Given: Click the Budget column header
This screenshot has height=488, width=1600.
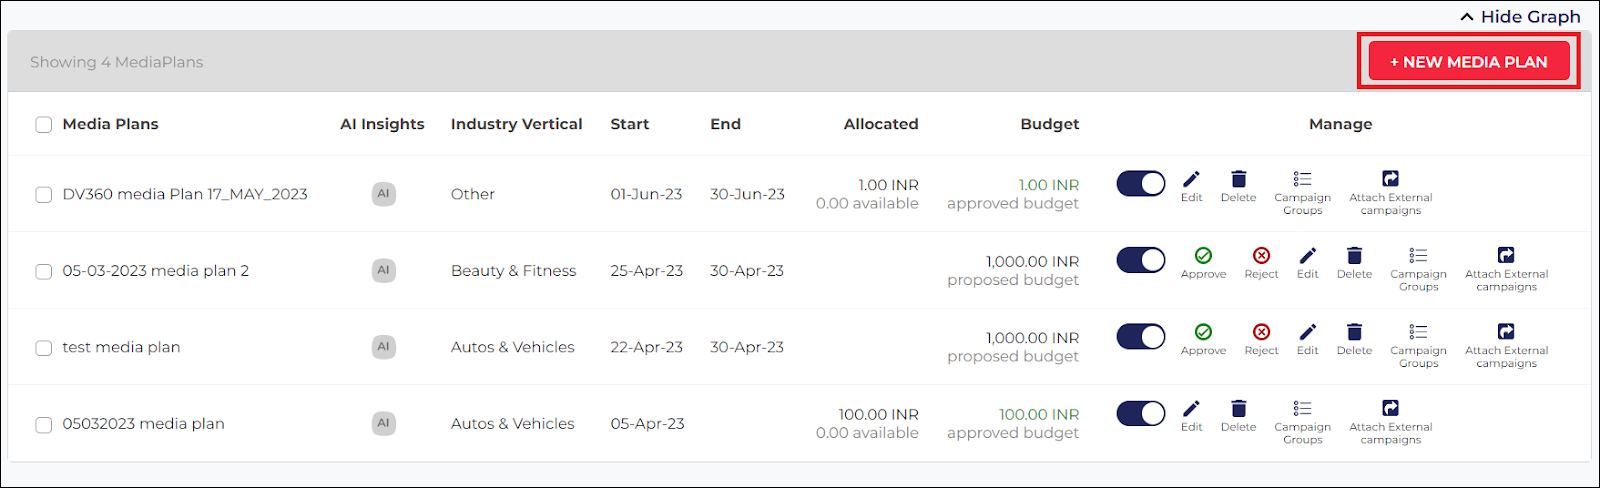Looking at the screenshot, I should coord(1049,124).
